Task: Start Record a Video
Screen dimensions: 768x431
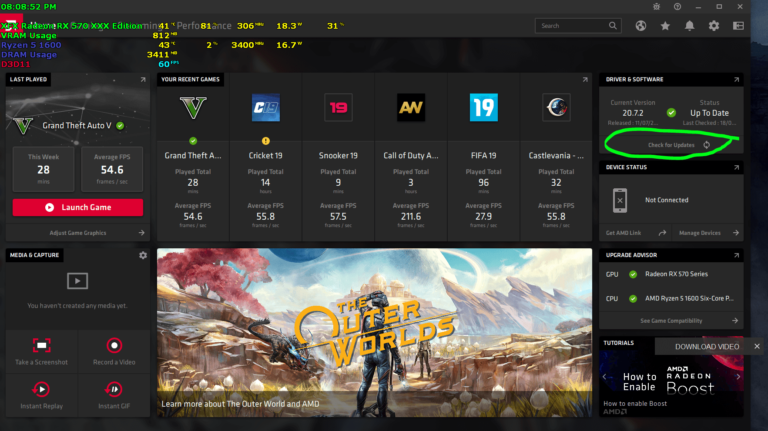Action: 114,345
